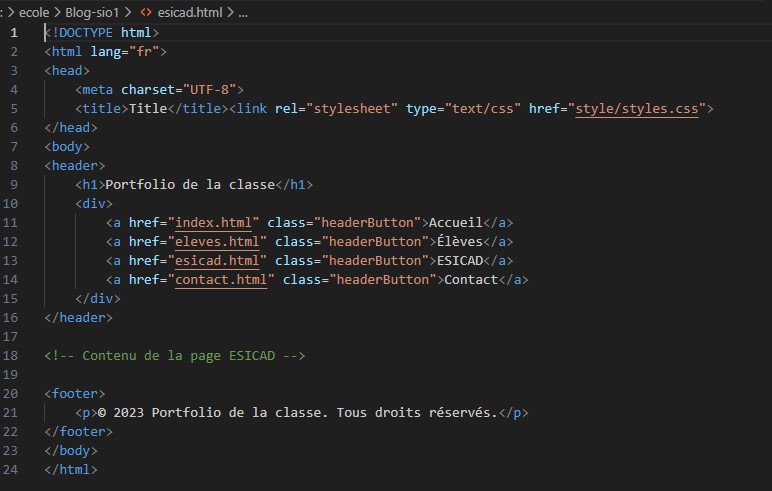The height and width of the screenshot is (491, 772).
Task: Select the 'esicad.html' breadcrumb item
Action: [190, 12]
